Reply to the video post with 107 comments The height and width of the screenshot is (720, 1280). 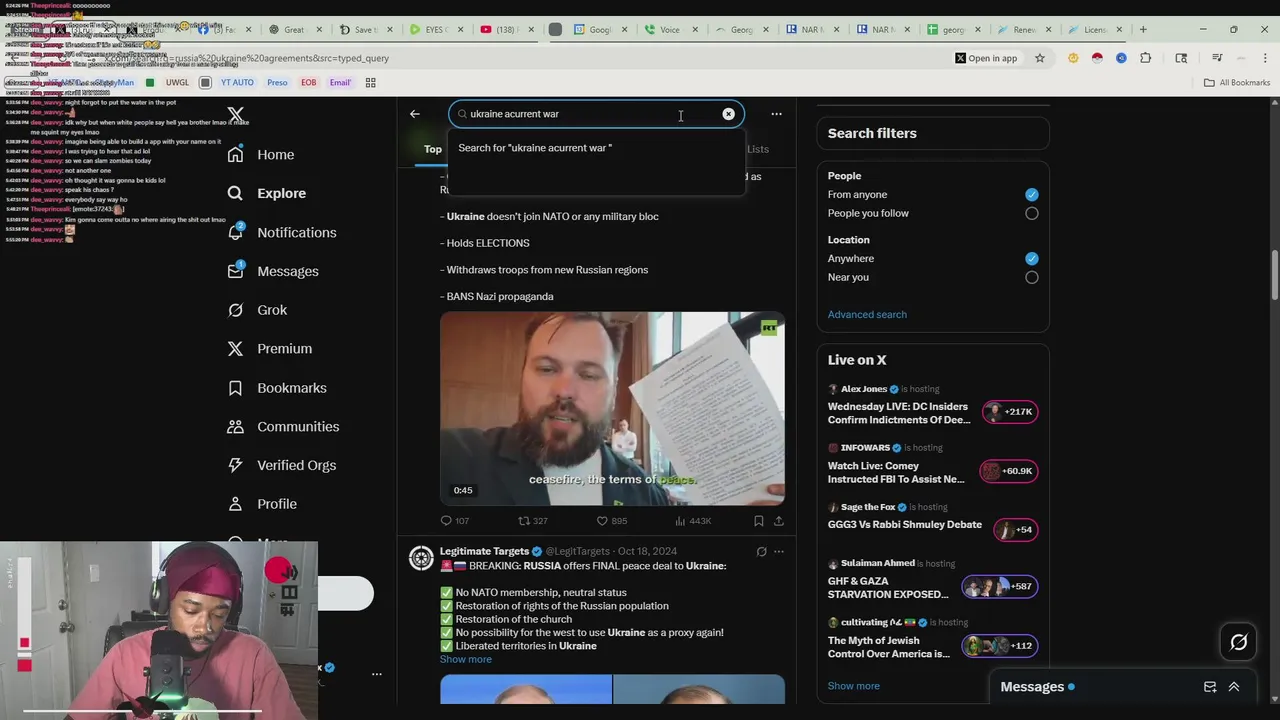pyautogui.click(x=455, y=521)
